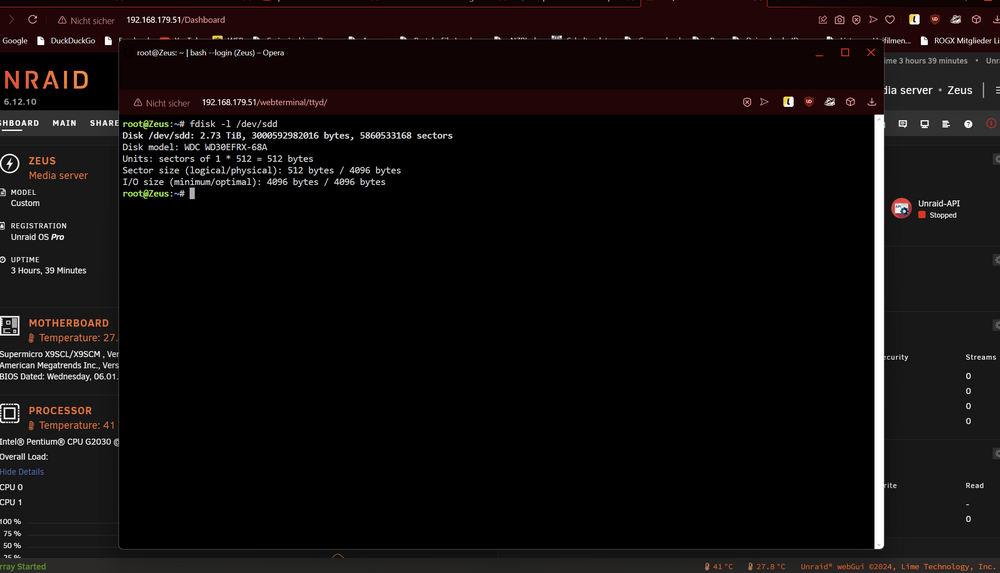
Task: Switch to the MAIN tab in Unraid
Action: 64,123
